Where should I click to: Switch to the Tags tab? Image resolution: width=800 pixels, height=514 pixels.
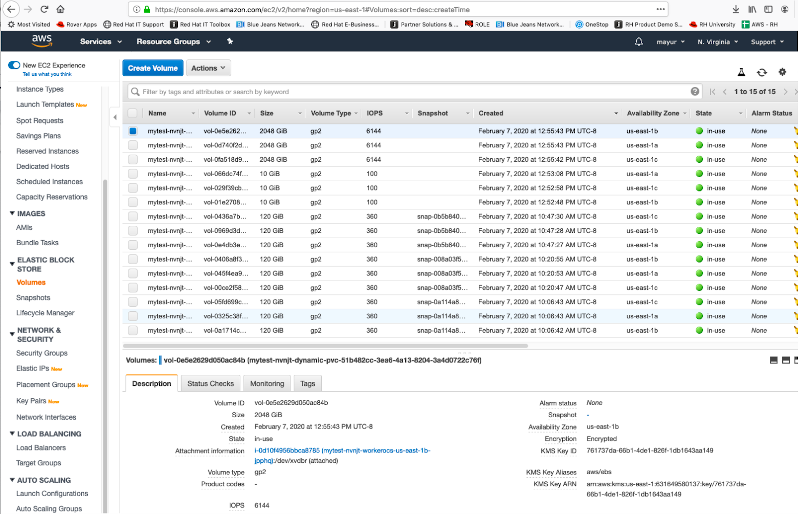[308, 383]
